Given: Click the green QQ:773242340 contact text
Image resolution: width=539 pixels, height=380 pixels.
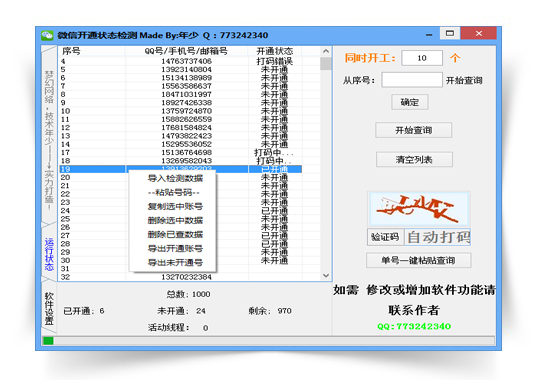Looking at the screenshot, I should click(x=414, y=326).
